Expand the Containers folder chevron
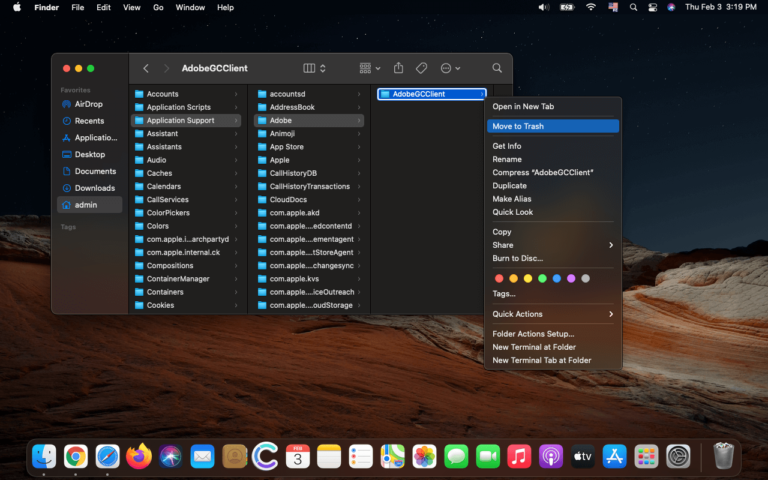The image size is (768, 480). [x=236, y=292]
